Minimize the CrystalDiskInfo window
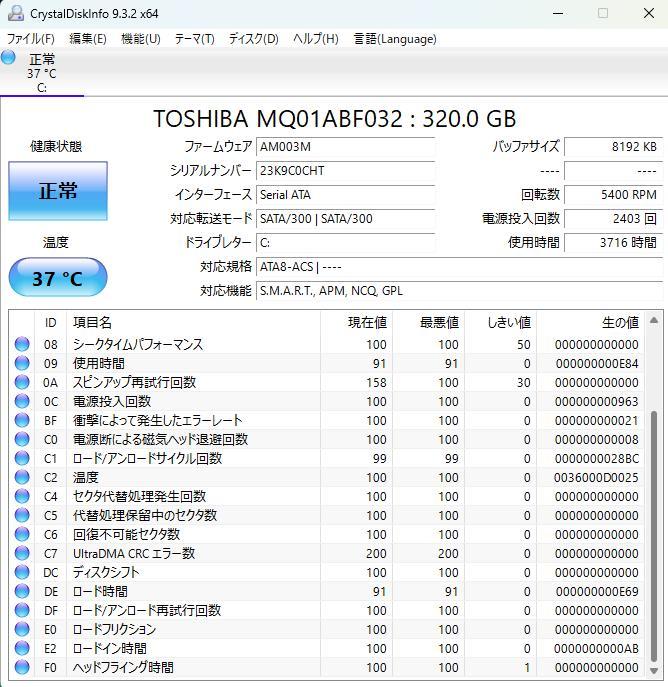 pos(558,13)
